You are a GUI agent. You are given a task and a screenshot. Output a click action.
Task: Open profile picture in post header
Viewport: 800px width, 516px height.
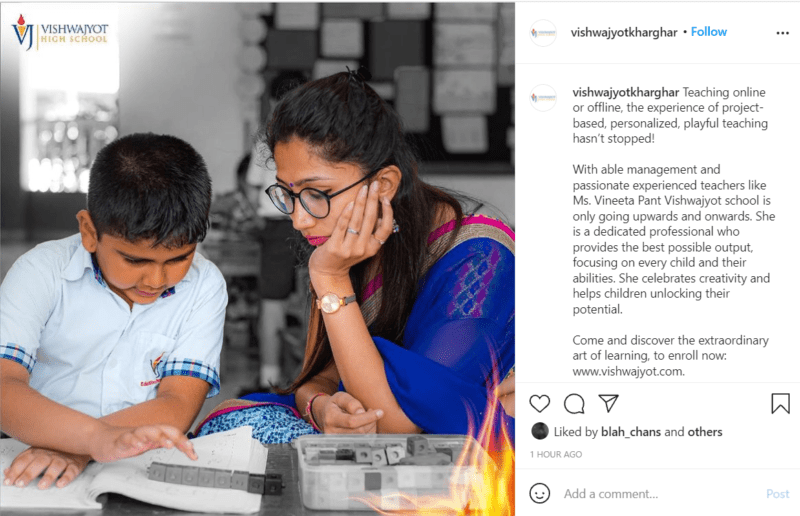tap(543, 33)
